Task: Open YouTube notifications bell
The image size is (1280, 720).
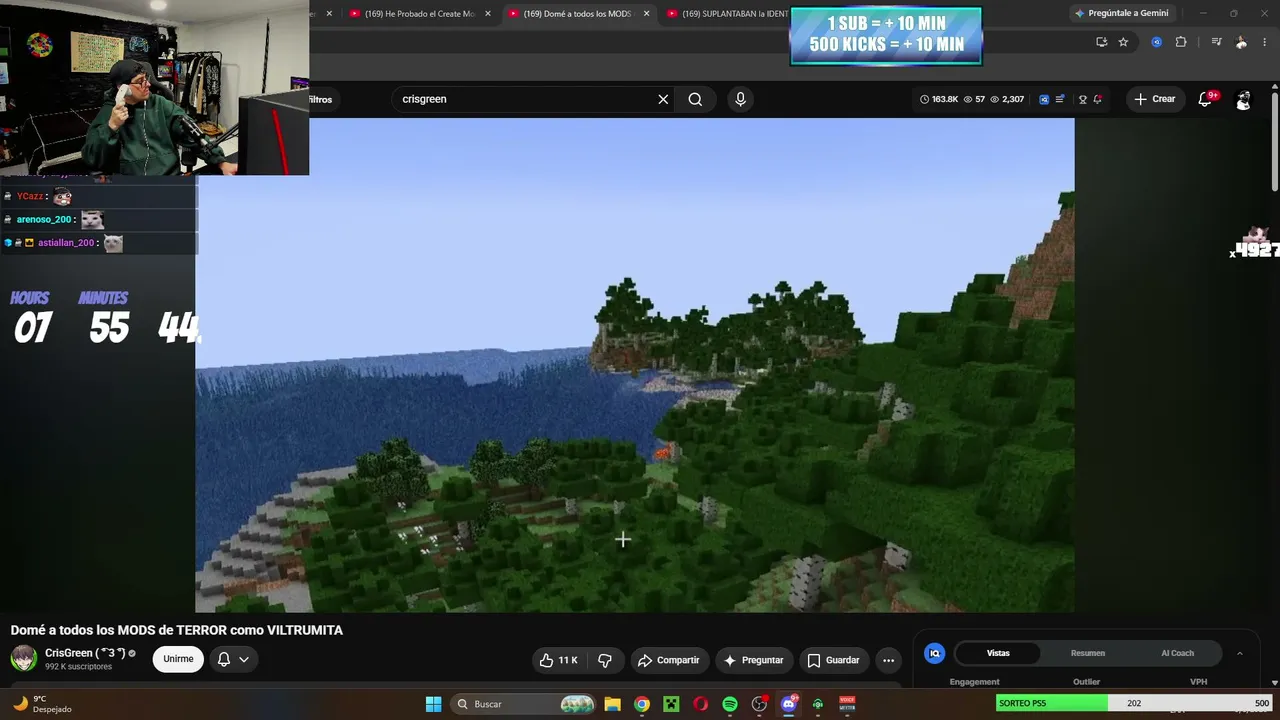Action: coord(1205,99)
